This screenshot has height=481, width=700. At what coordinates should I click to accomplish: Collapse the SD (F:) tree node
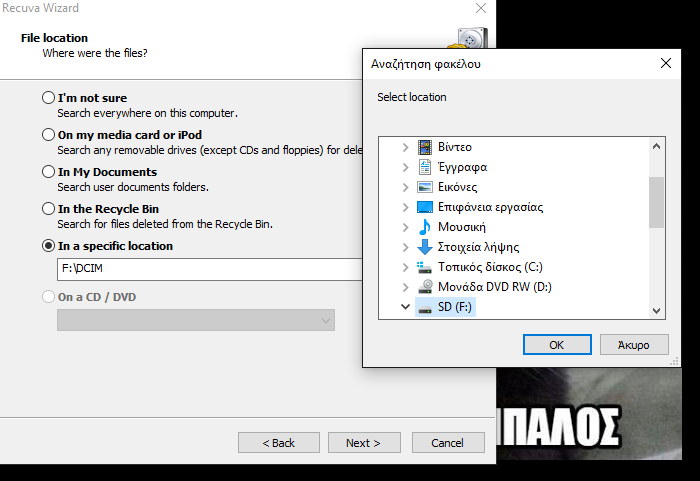click(x=405, y=307)
